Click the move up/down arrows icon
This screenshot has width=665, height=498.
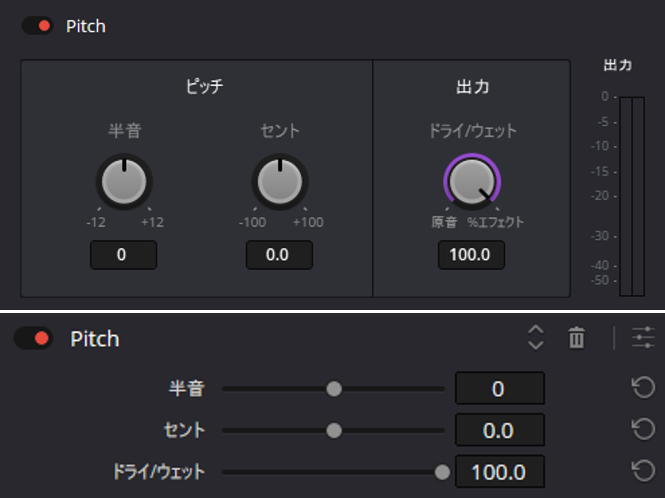536,338
